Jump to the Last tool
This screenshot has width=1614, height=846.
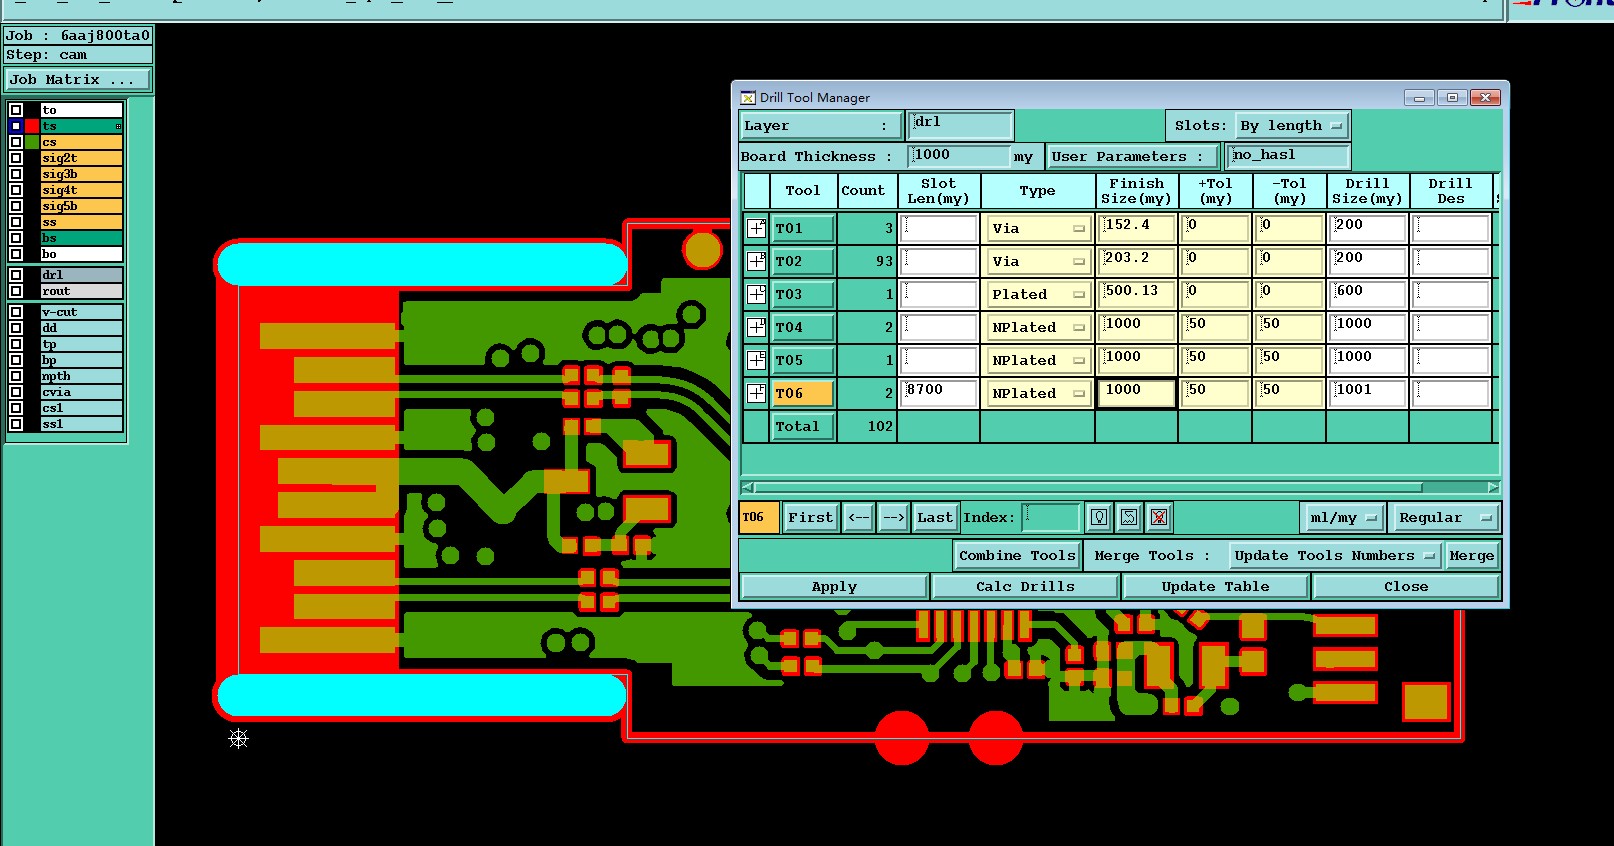coord(935,517)
